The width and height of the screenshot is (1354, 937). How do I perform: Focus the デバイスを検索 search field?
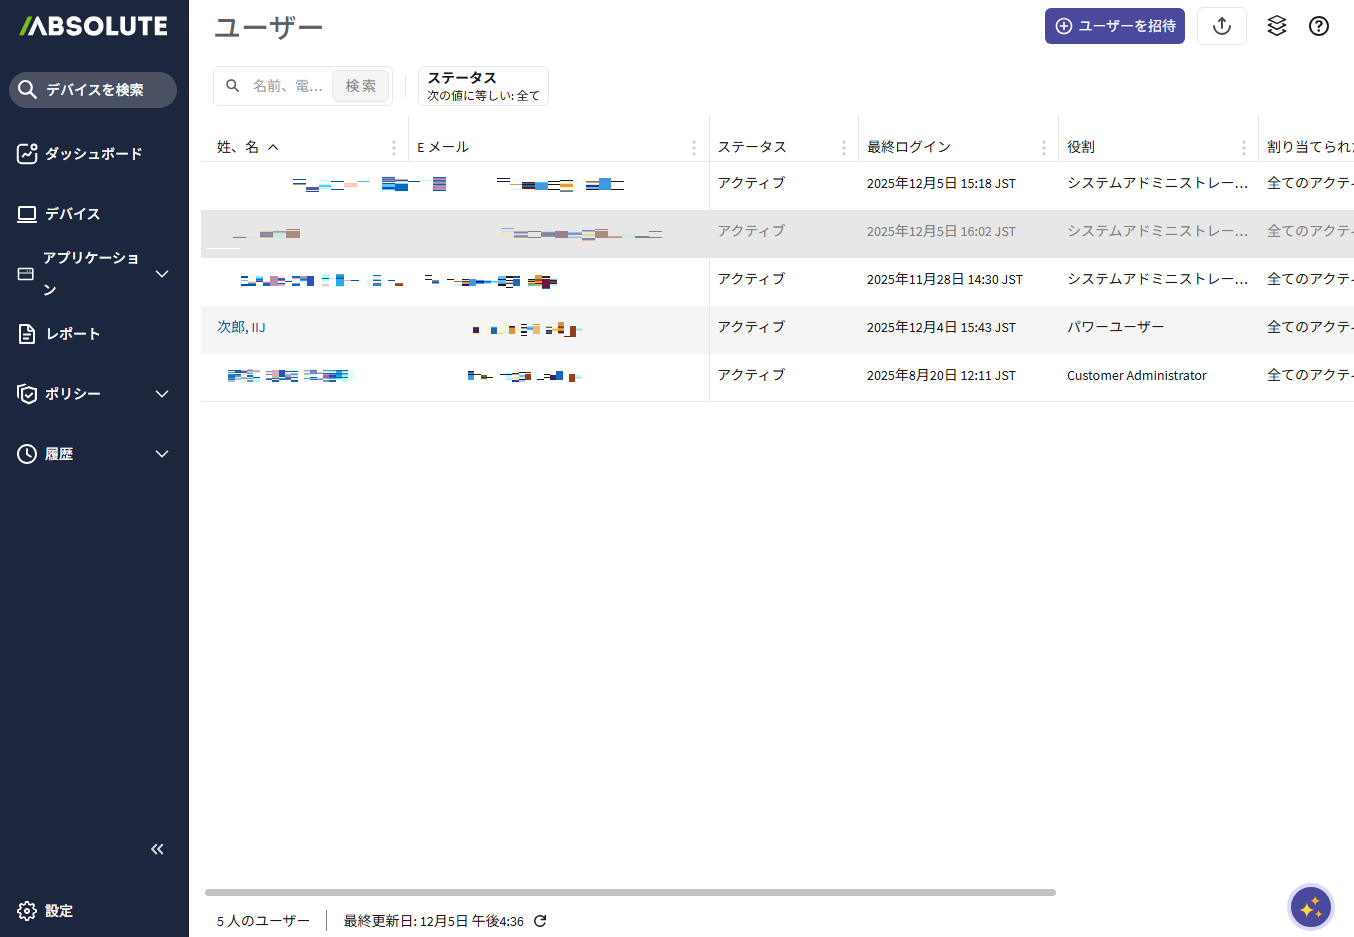click(x=94, y=90)
